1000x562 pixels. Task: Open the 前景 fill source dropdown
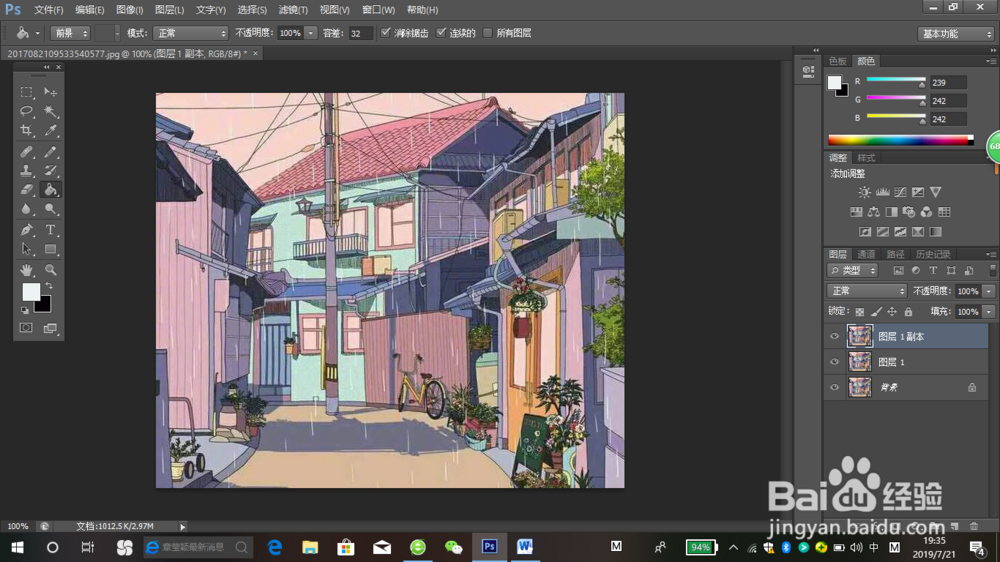(x=70, y=33)
